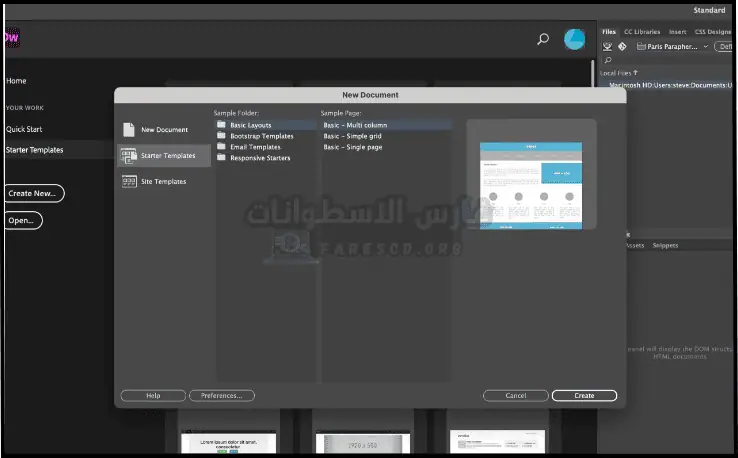Click the New Document page icon

129,130
